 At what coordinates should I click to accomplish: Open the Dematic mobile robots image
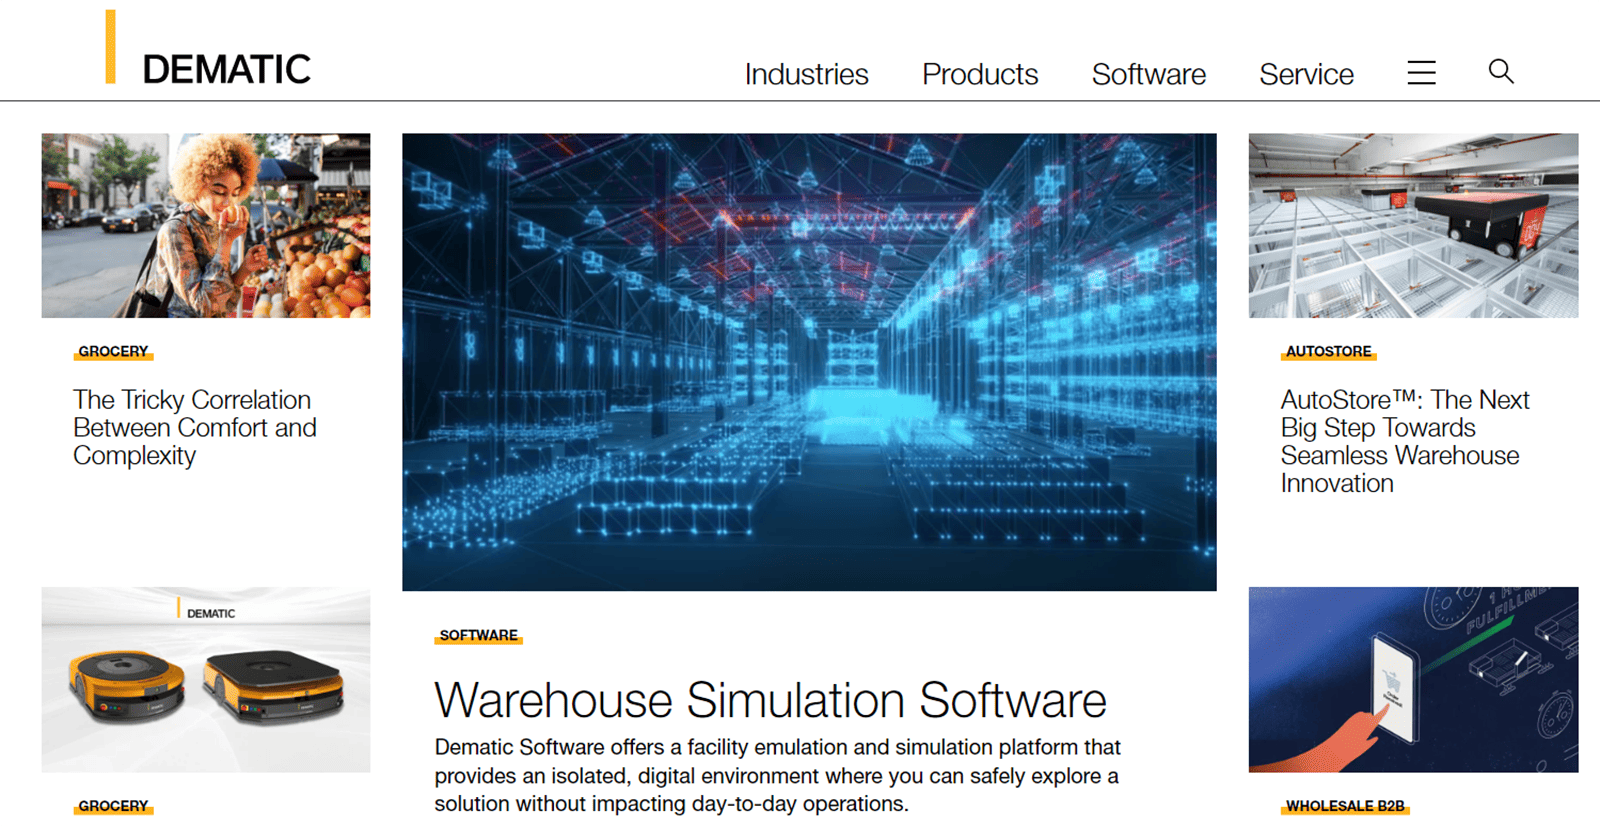point(206,679)
